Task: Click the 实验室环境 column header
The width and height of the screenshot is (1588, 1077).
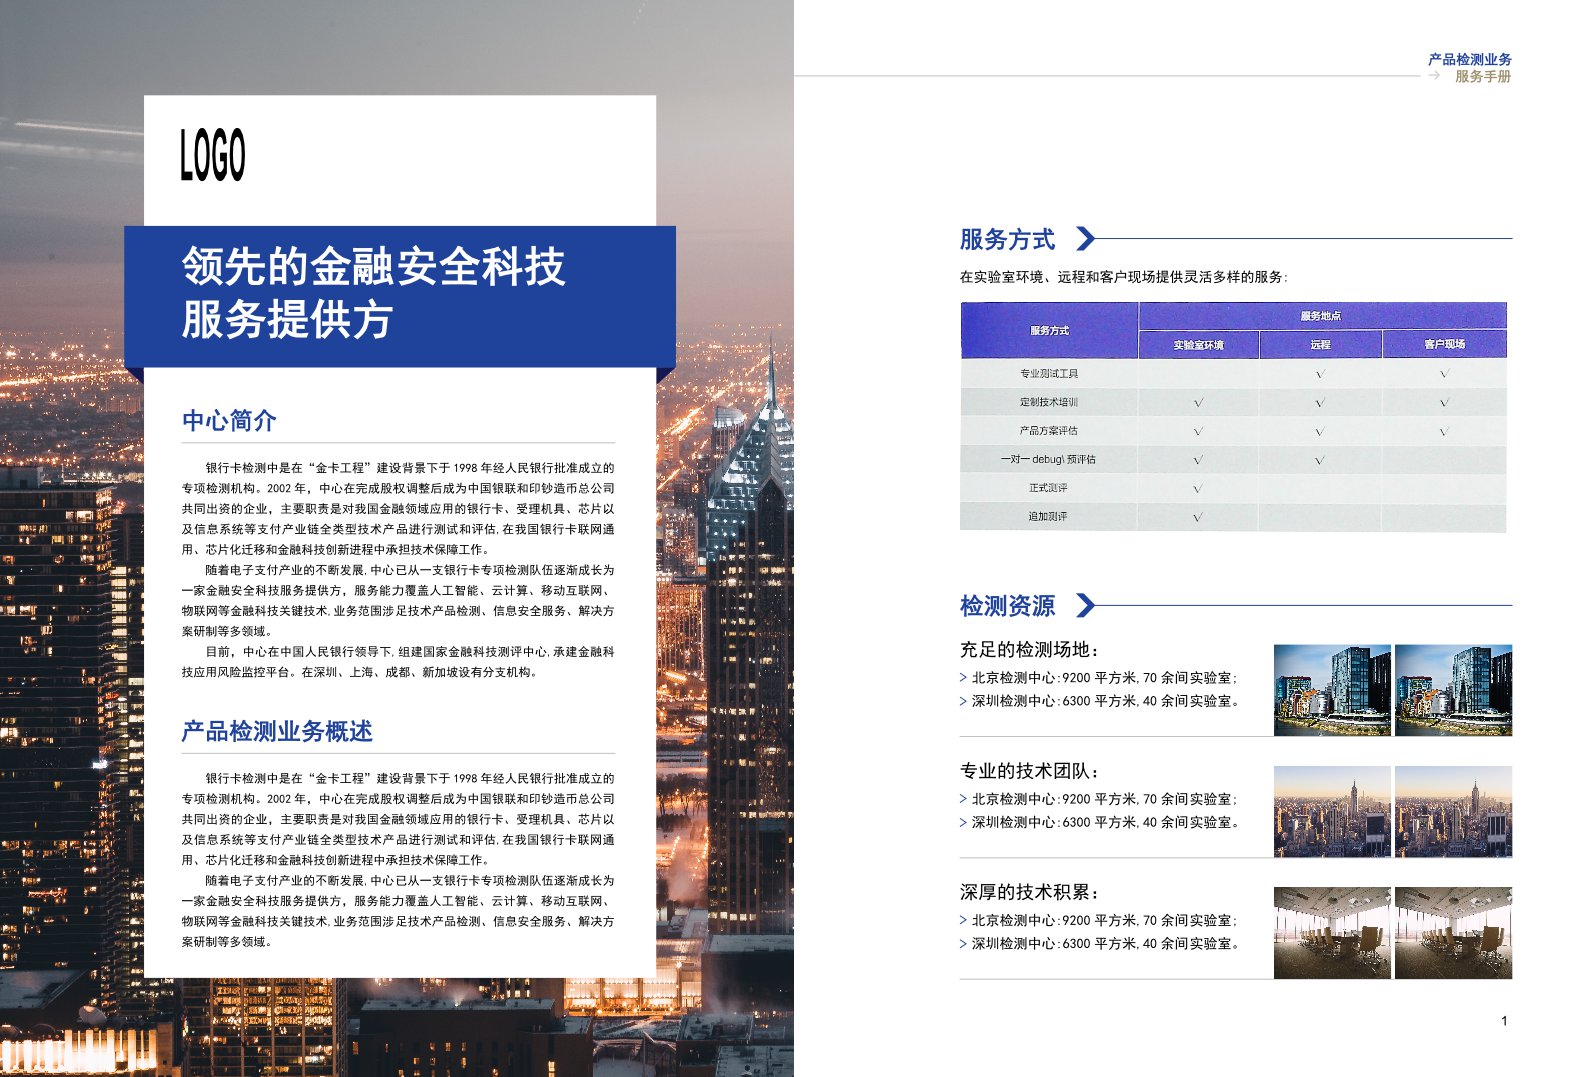Action: (x=1198, y=344)
